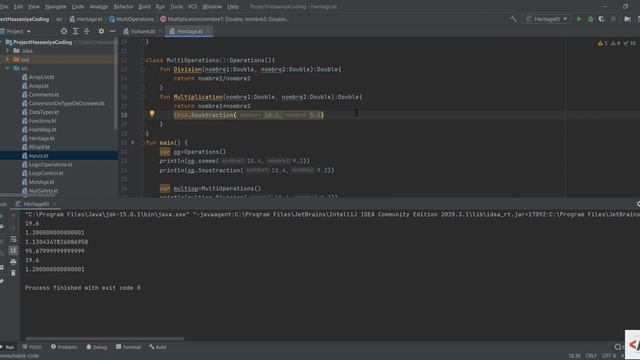
Task: Select the Heritage tab in Run panel
Action: tap(36, 204)
